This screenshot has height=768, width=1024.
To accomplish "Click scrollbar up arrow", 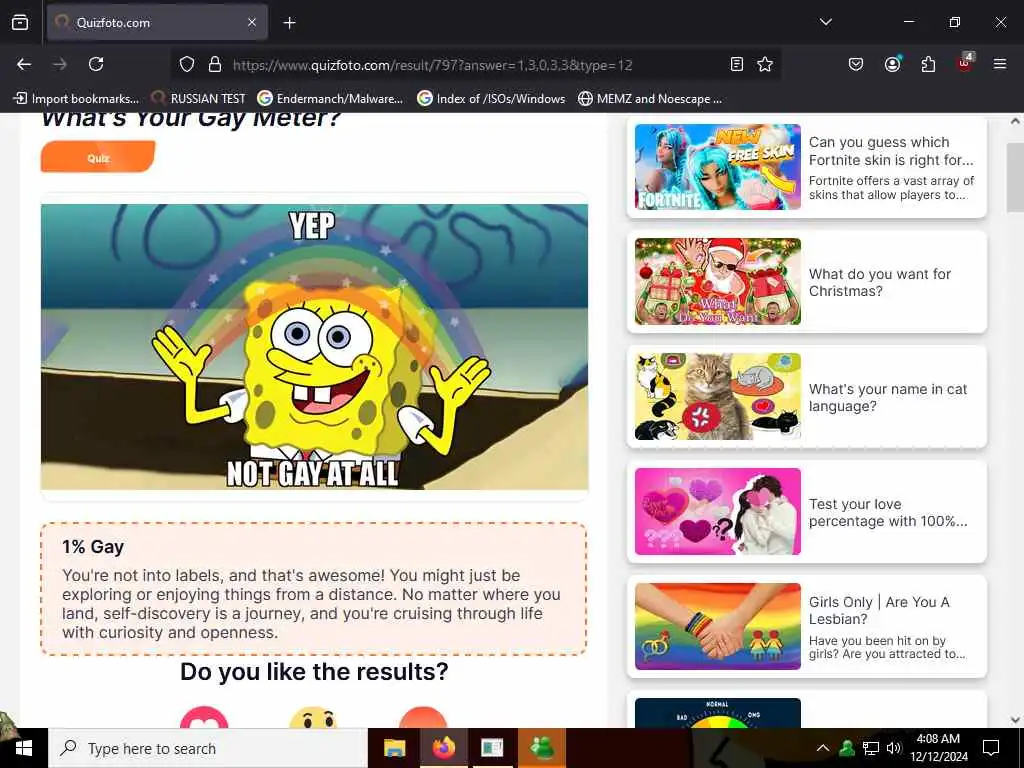I will coord(1015,121).
